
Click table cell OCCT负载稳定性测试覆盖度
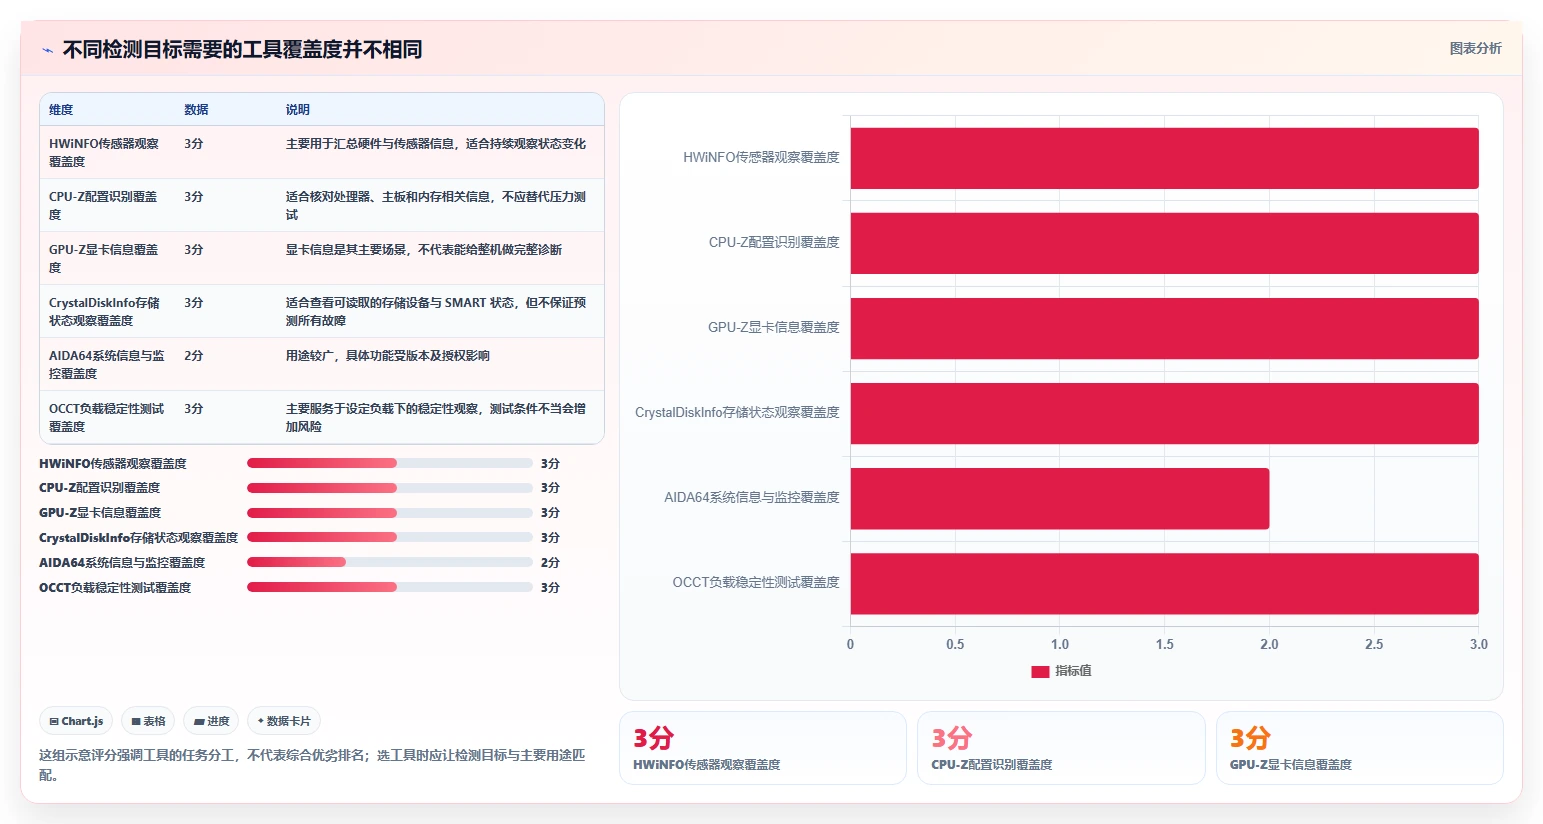click(x=107, y=417)
